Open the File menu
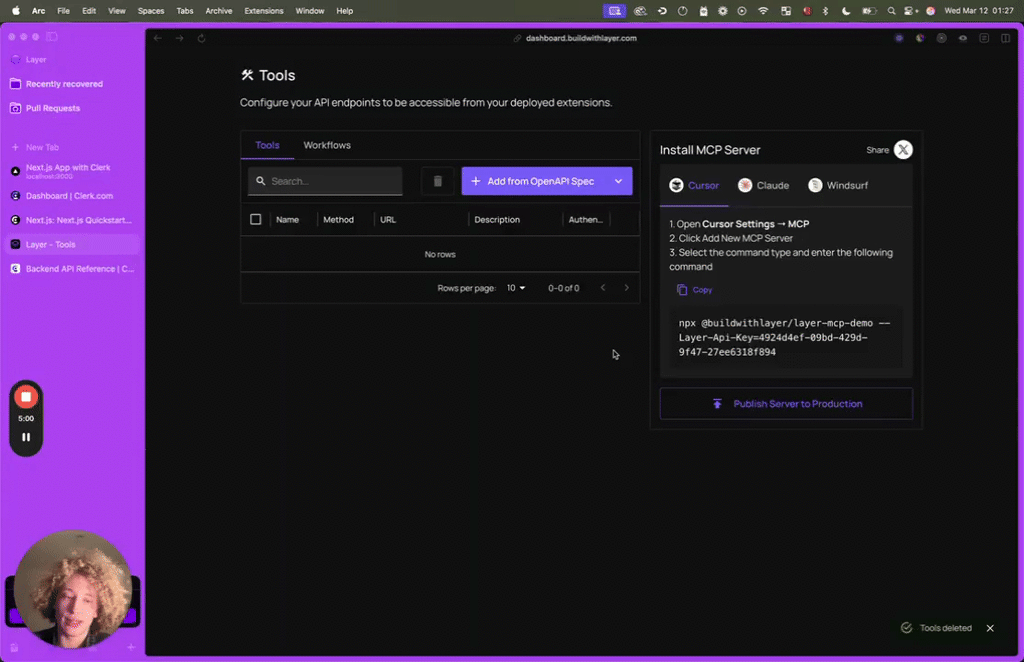 [x=63, y=10]
